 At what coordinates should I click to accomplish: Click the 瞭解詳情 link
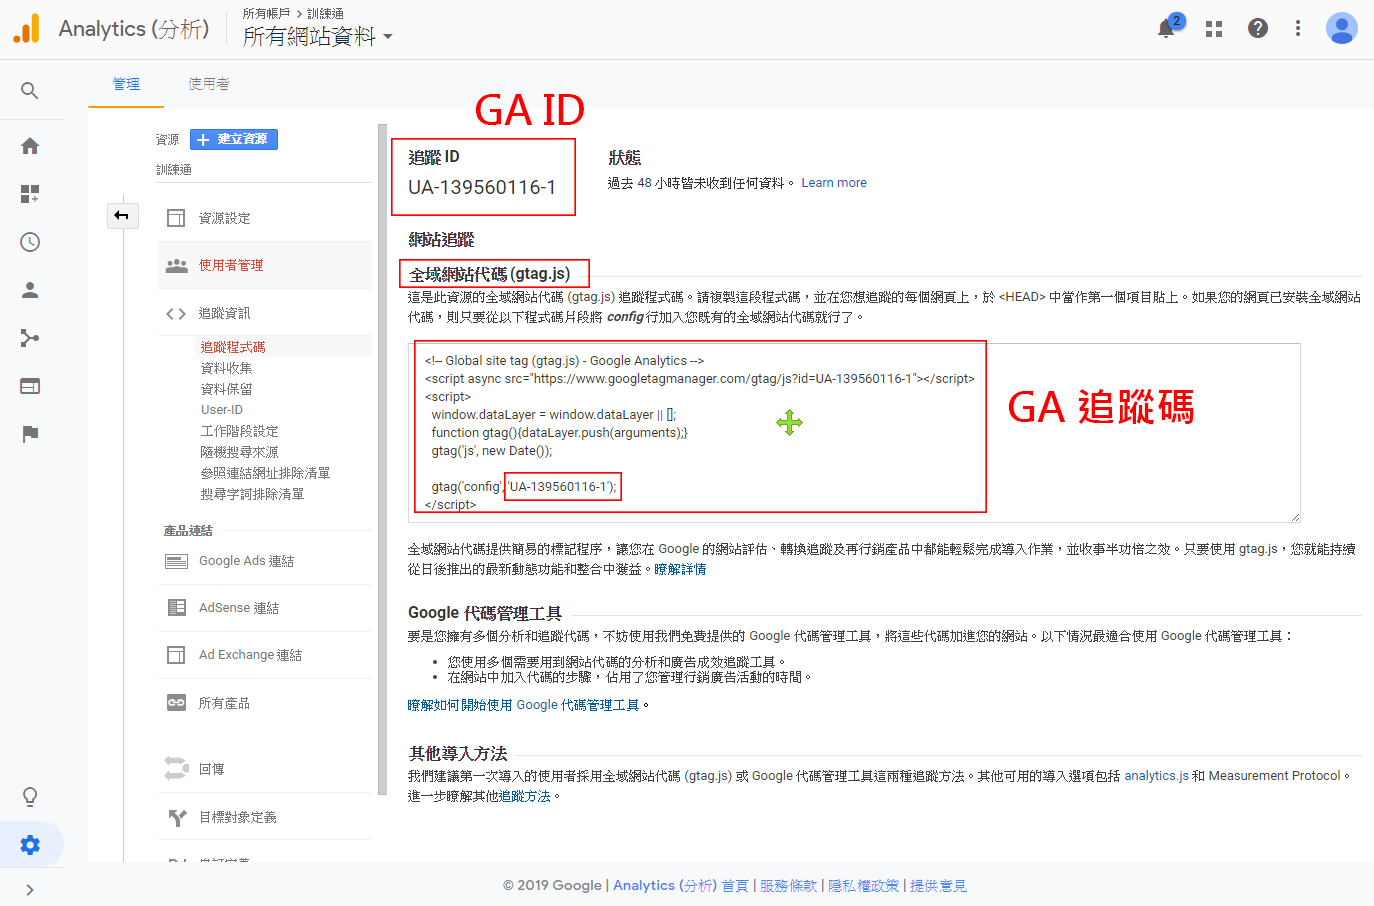tap(680, 569)
